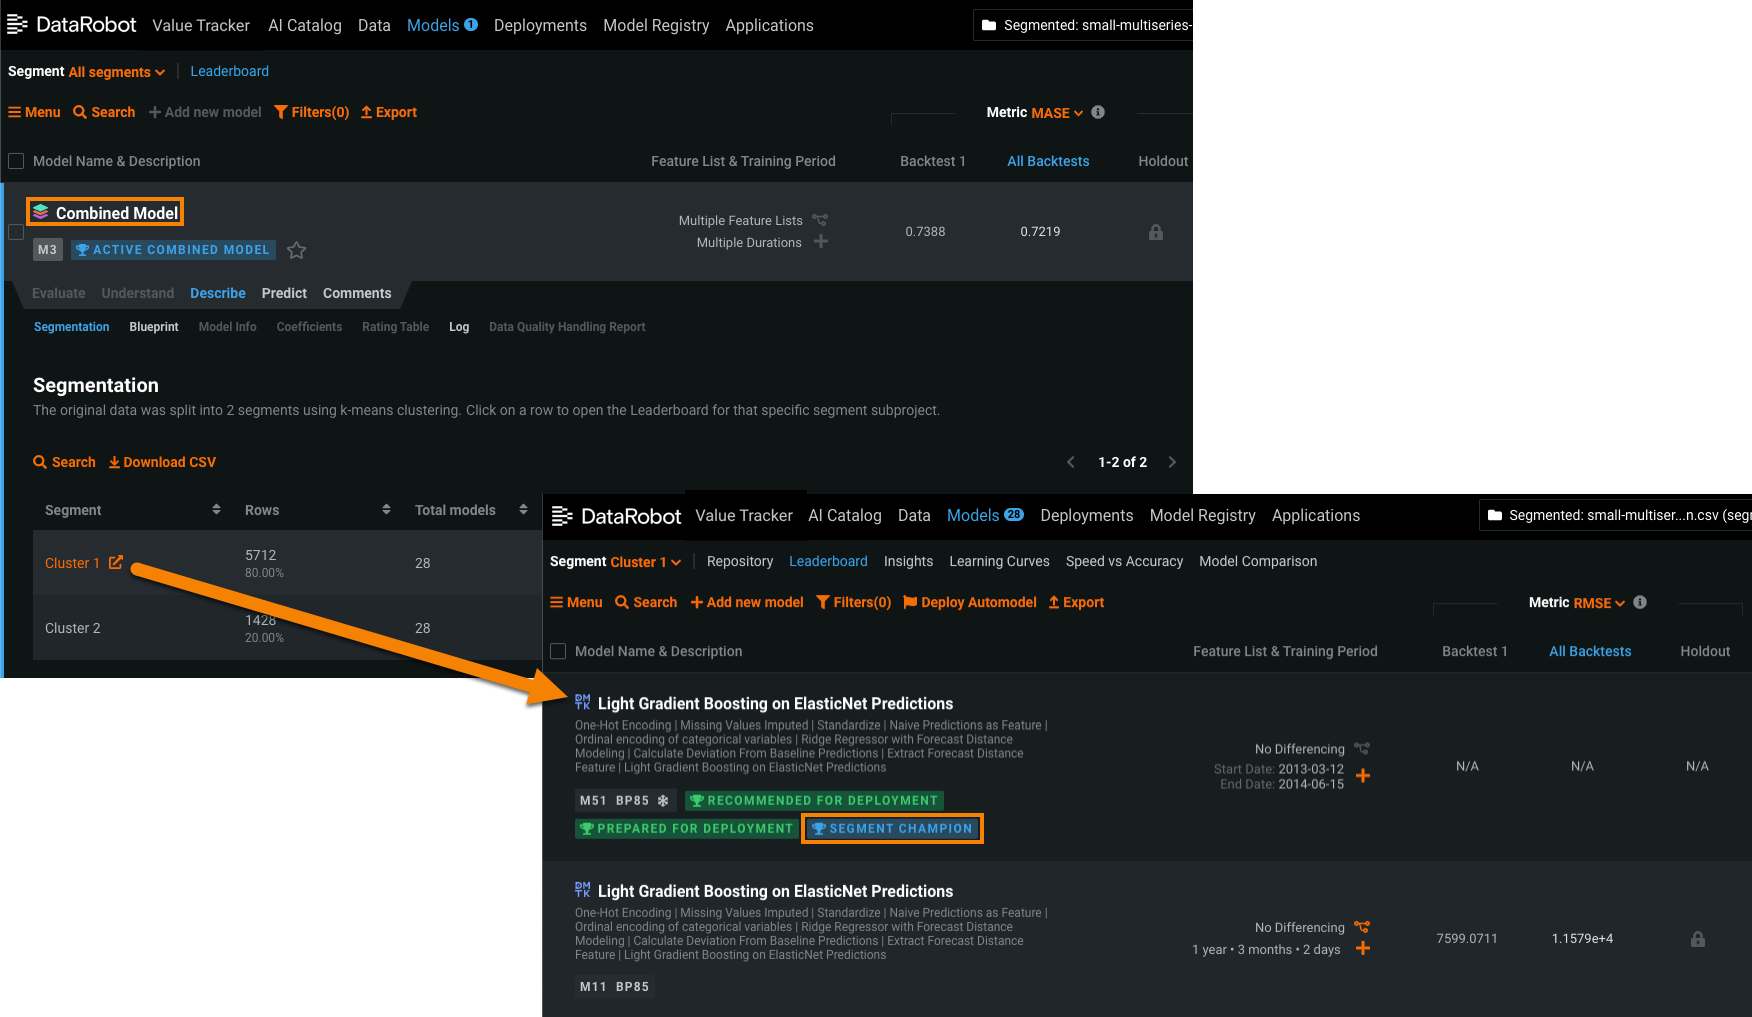Click the orange plus beside M51 training dates
The width and height of the screenshot is (1752, 1017).
click(1362, 776)
